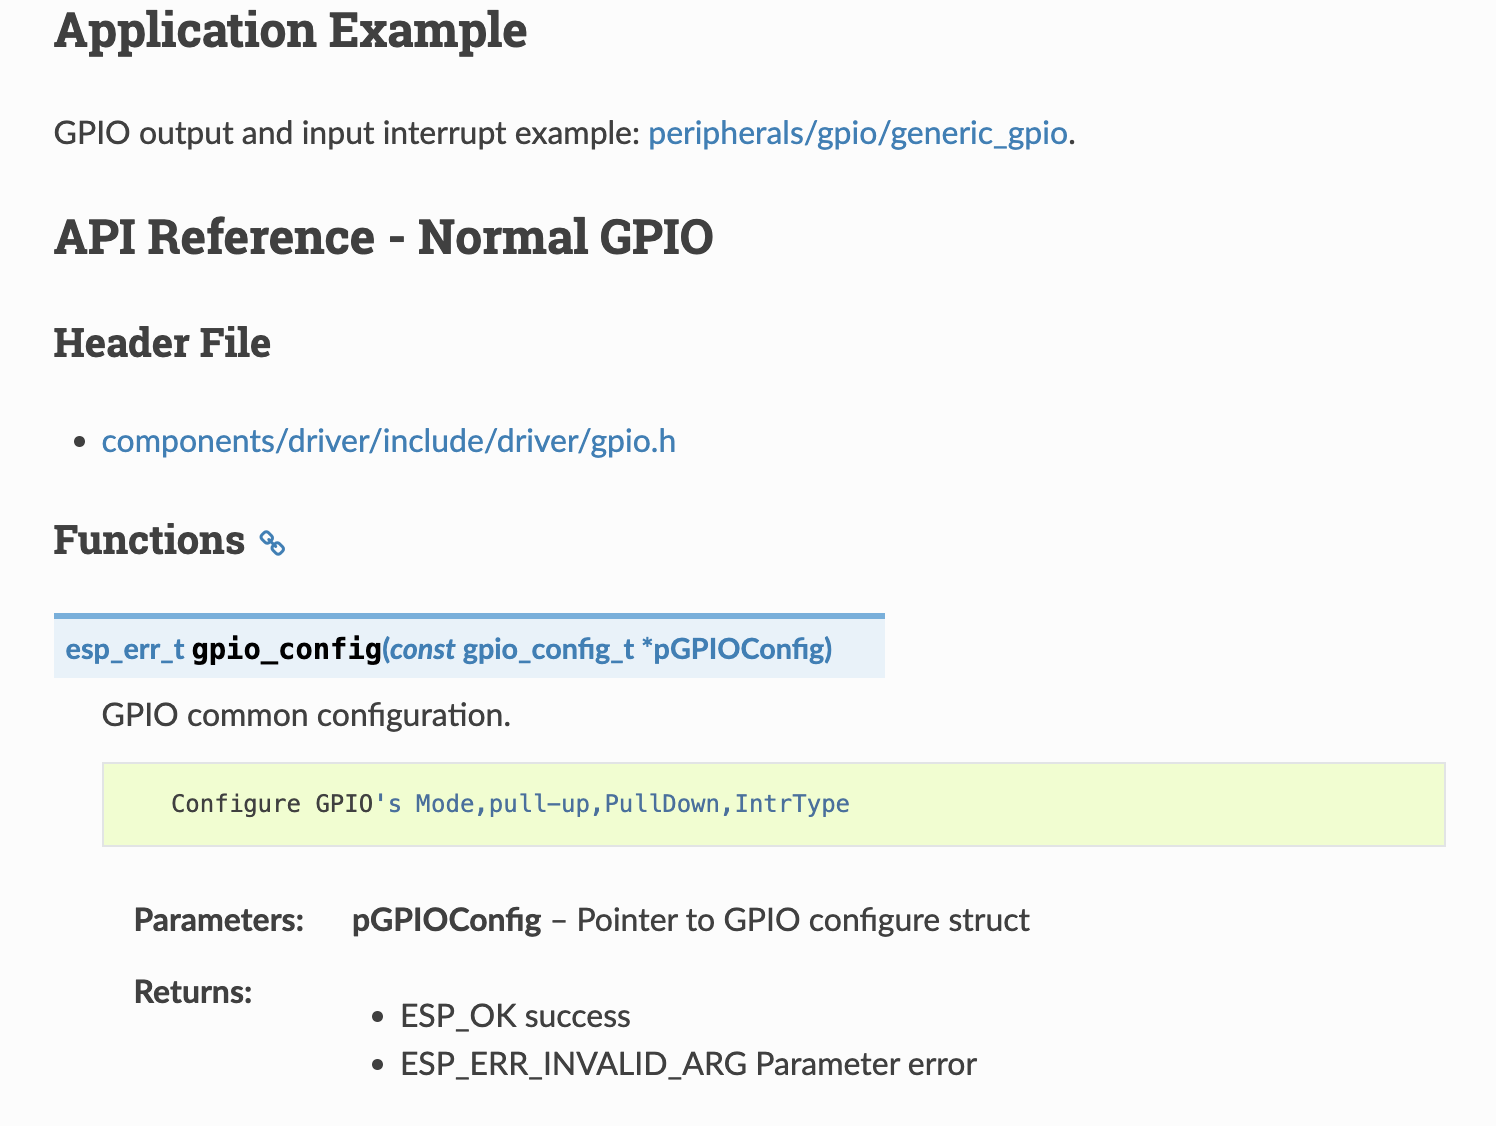This screenshot has height=1126, width=1496.
Task: Click the Header File heading
Action: click(162, 343)
